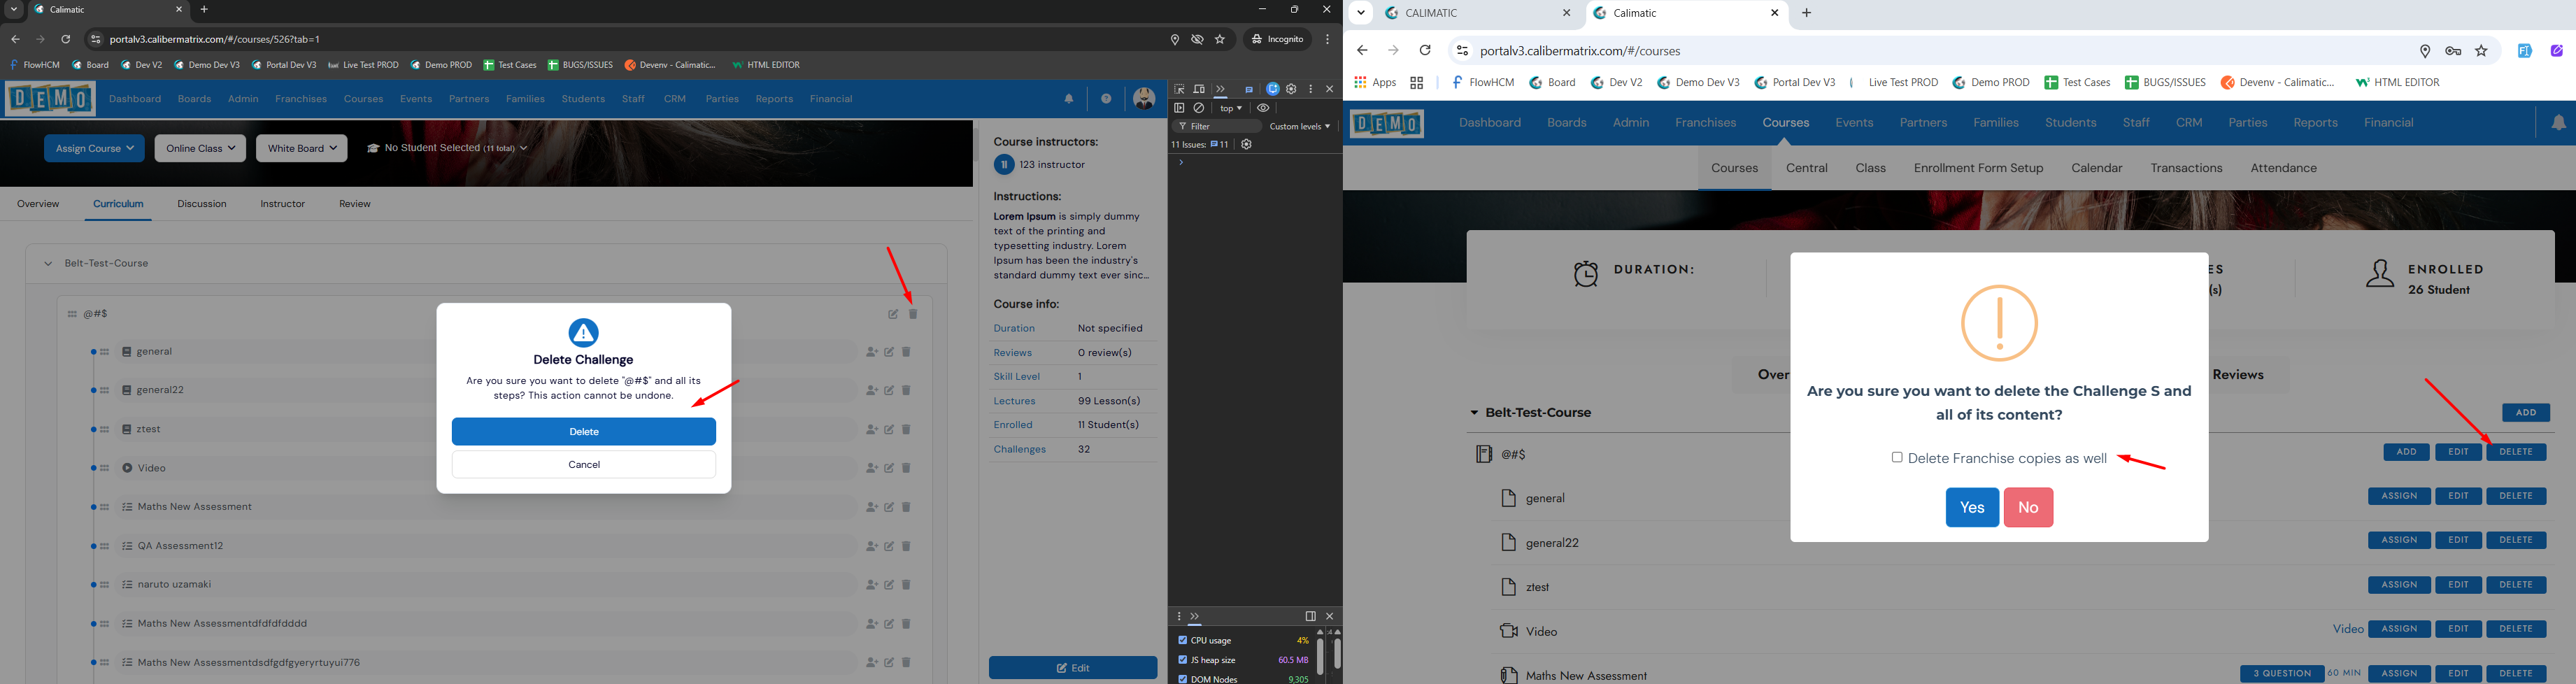Screen dimensions: 2576x684
Task: Bookmark page via star in right browser
Action: (2481, 51)
